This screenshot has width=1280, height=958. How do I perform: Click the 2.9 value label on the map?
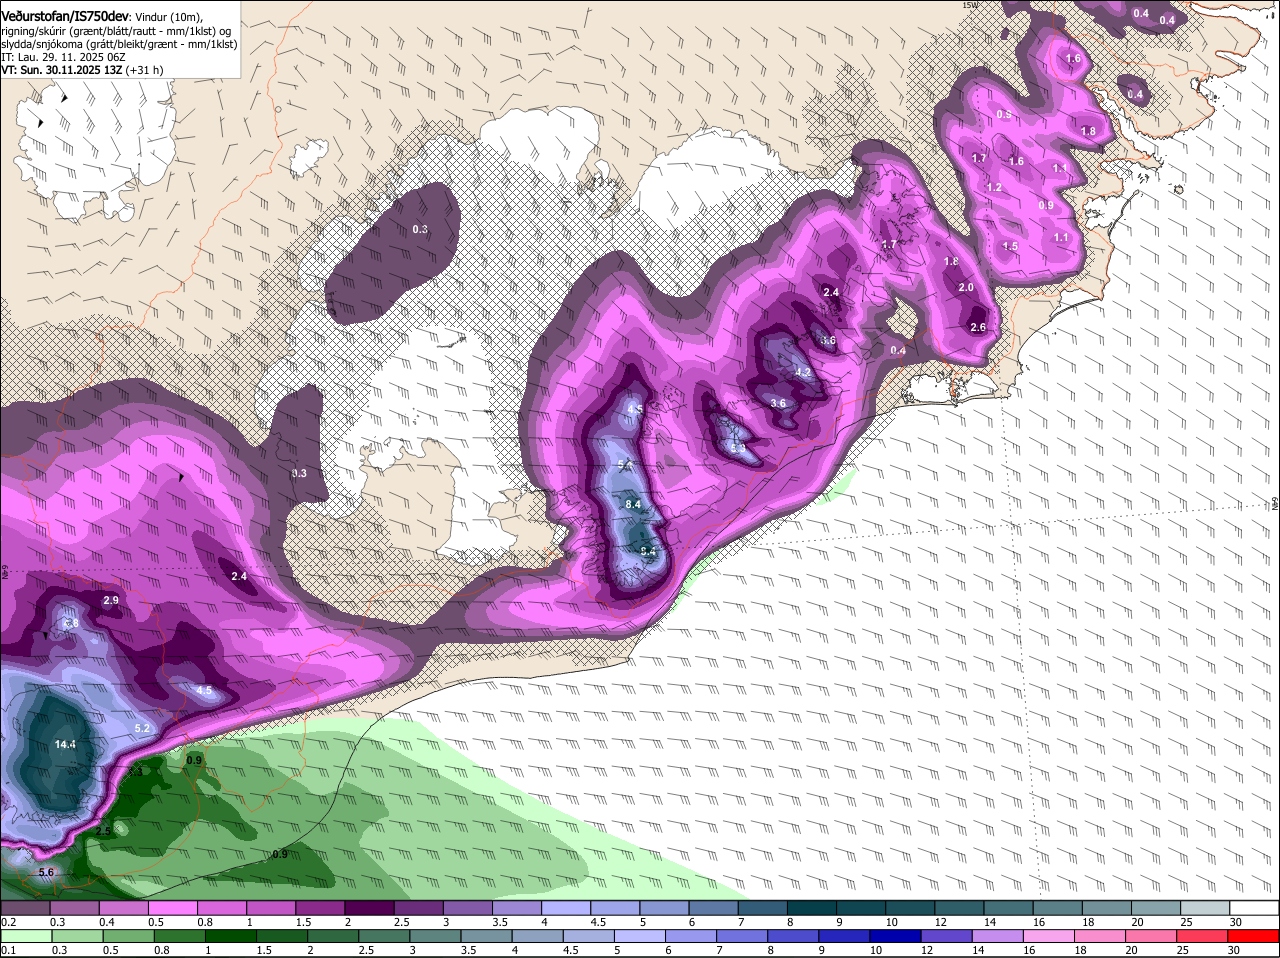coord(111,600)
